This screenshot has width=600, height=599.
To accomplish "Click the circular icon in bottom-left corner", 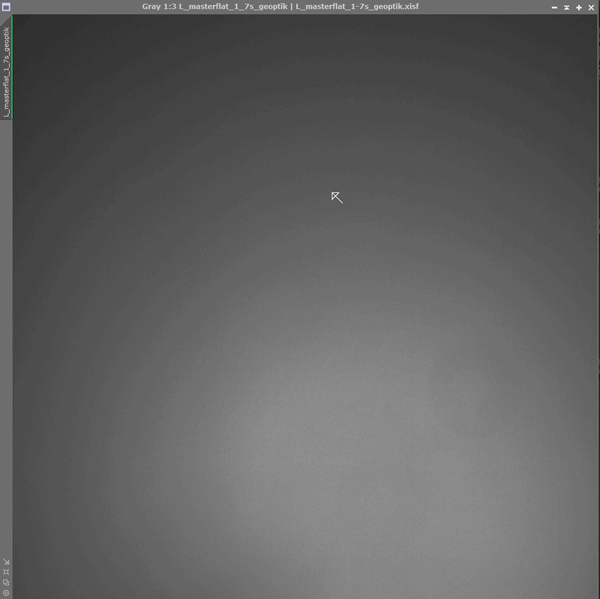I will (6, 592).
